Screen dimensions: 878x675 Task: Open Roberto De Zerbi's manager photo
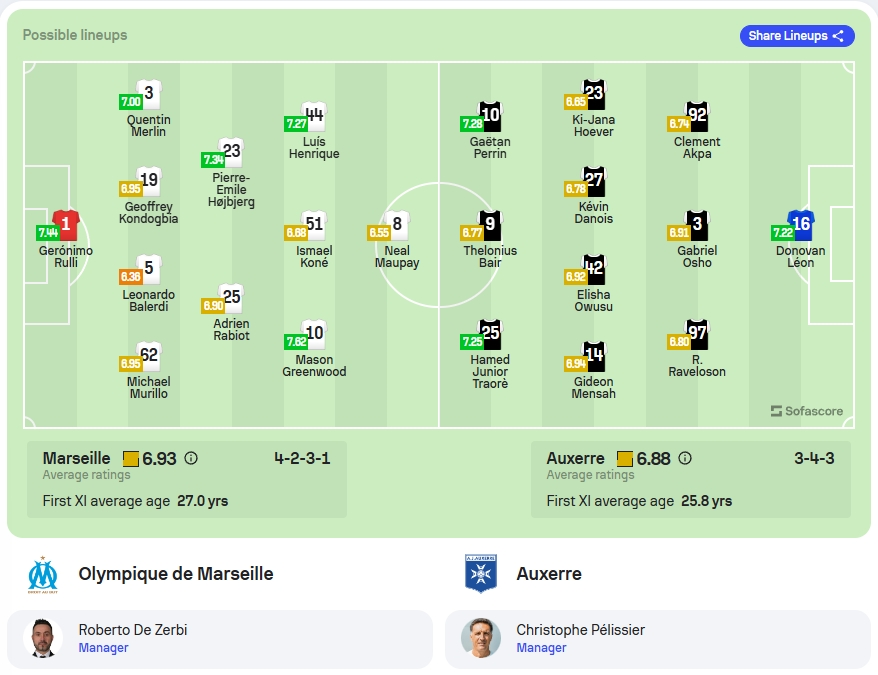pyautogui.click(x=43, y=638)
